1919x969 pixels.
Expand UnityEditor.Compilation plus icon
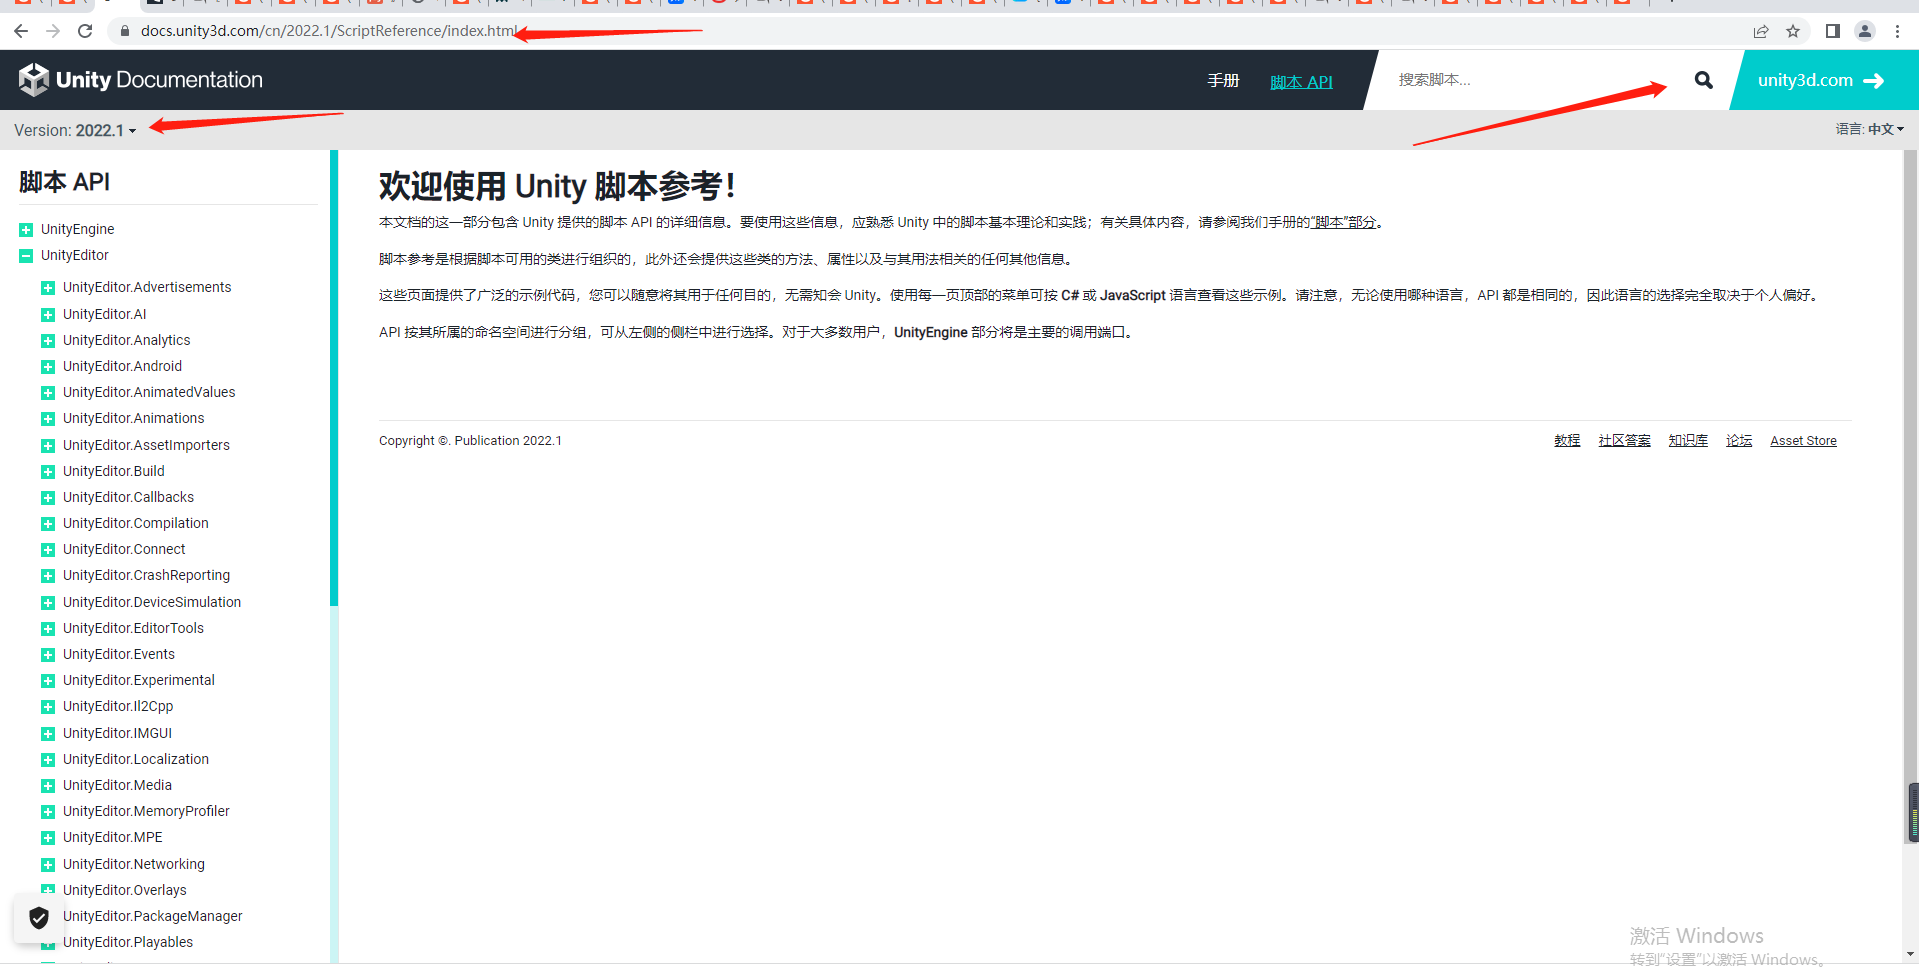point(47,524)
